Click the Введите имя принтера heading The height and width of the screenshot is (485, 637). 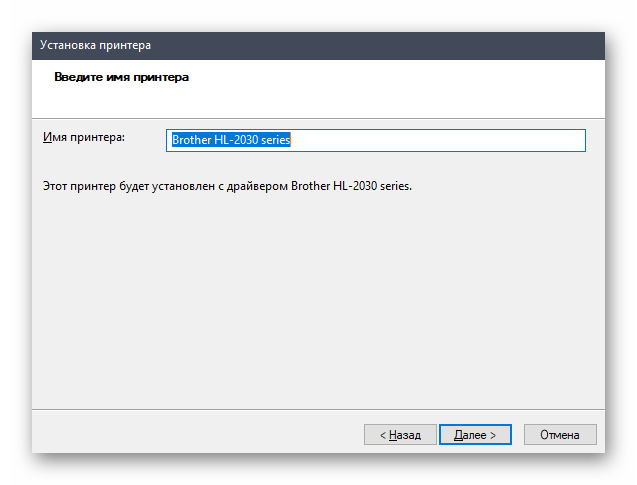pyautogui.click(x=121, y=77)
